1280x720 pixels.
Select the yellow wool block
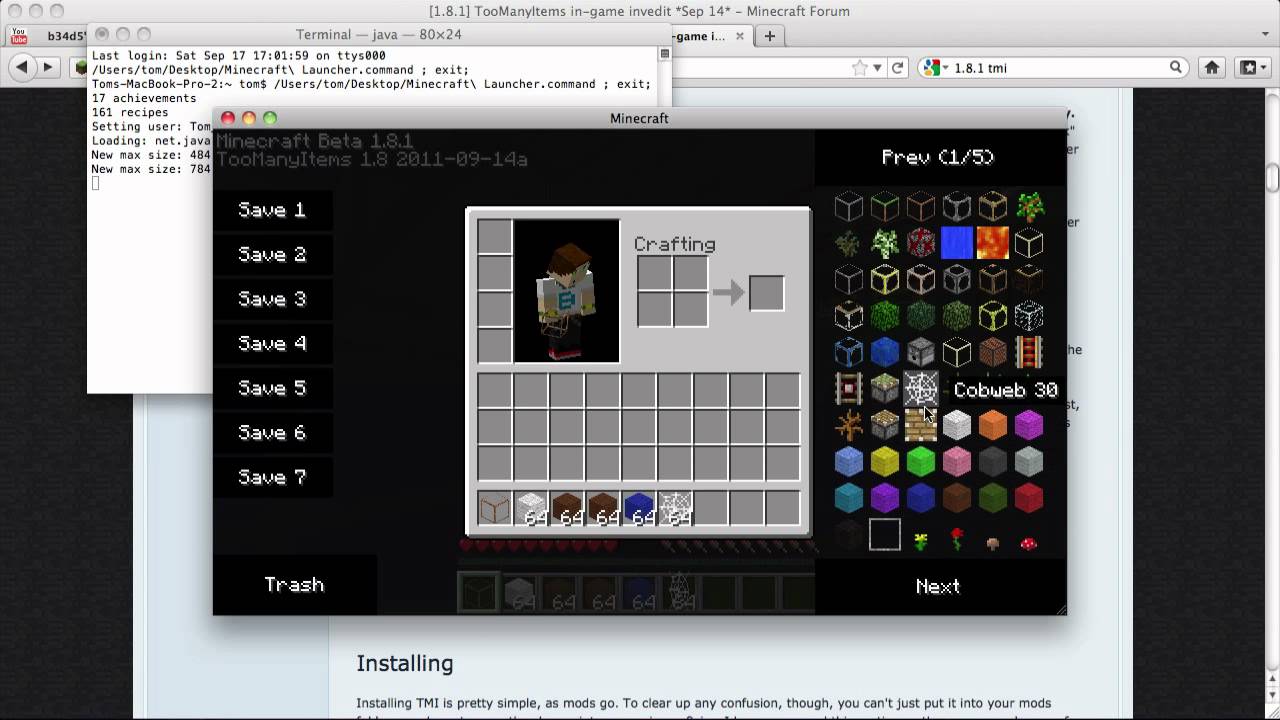pos(885,461)
